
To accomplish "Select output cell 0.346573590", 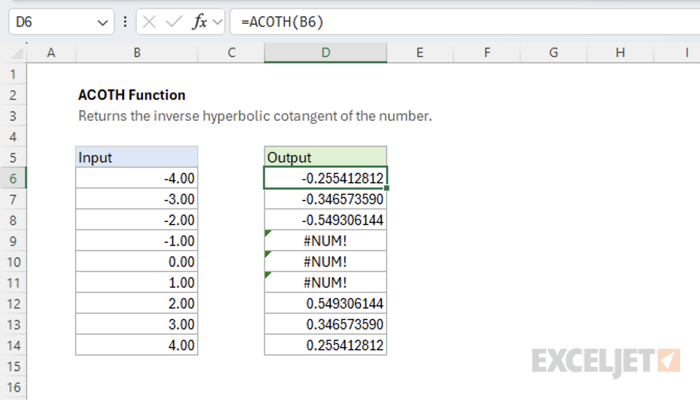I will (x=325, y=325).
